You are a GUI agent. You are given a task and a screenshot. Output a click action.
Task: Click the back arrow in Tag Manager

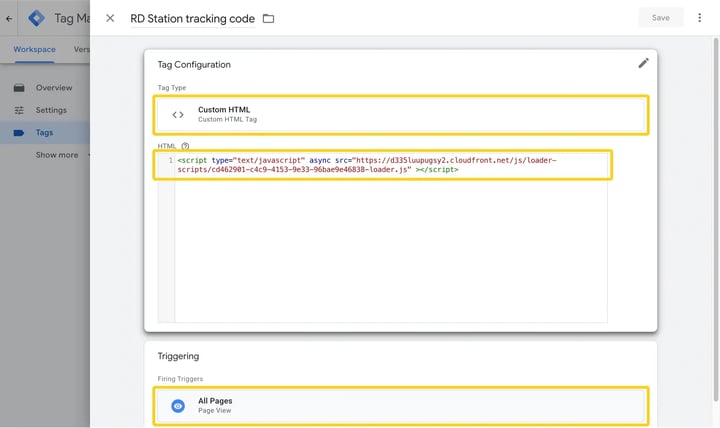tap(9, 19)
